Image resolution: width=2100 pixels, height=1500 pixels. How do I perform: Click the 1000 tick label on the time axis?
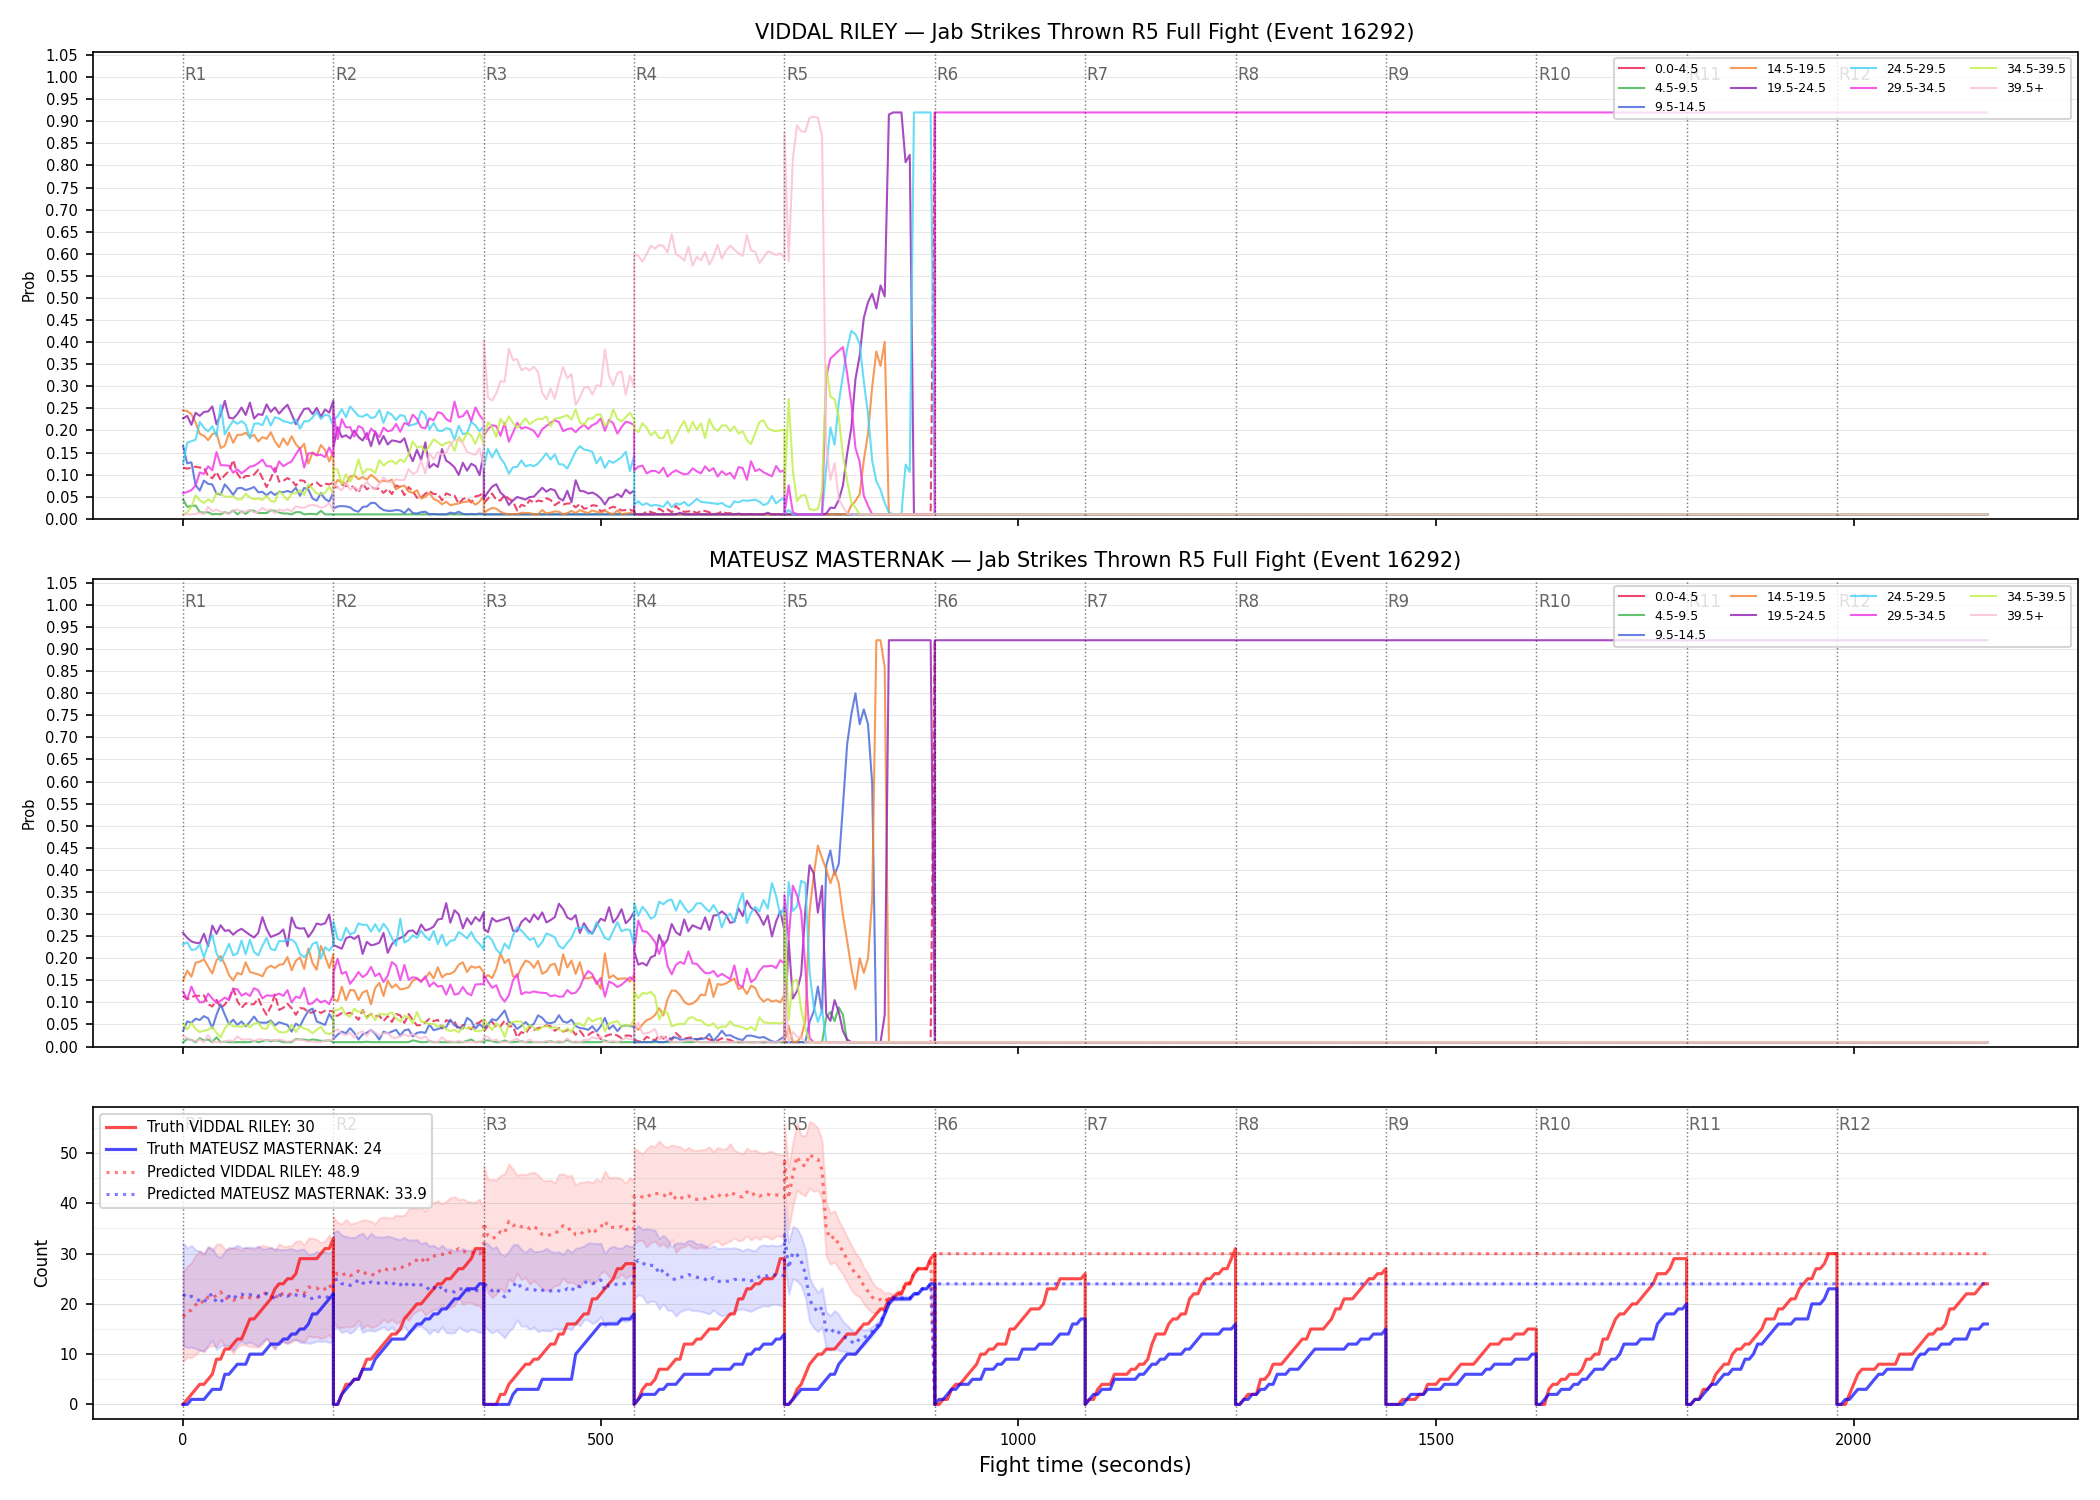click(x=1018, y=1440)
